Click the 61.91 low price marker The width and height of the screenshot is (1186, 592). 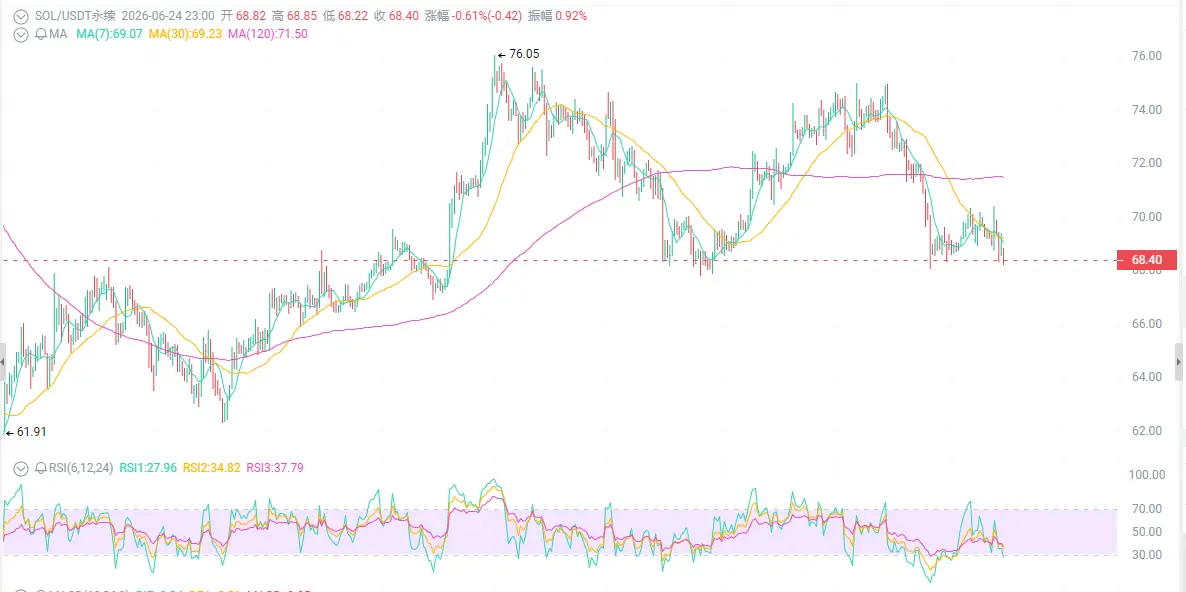click(x=26, y=433)
